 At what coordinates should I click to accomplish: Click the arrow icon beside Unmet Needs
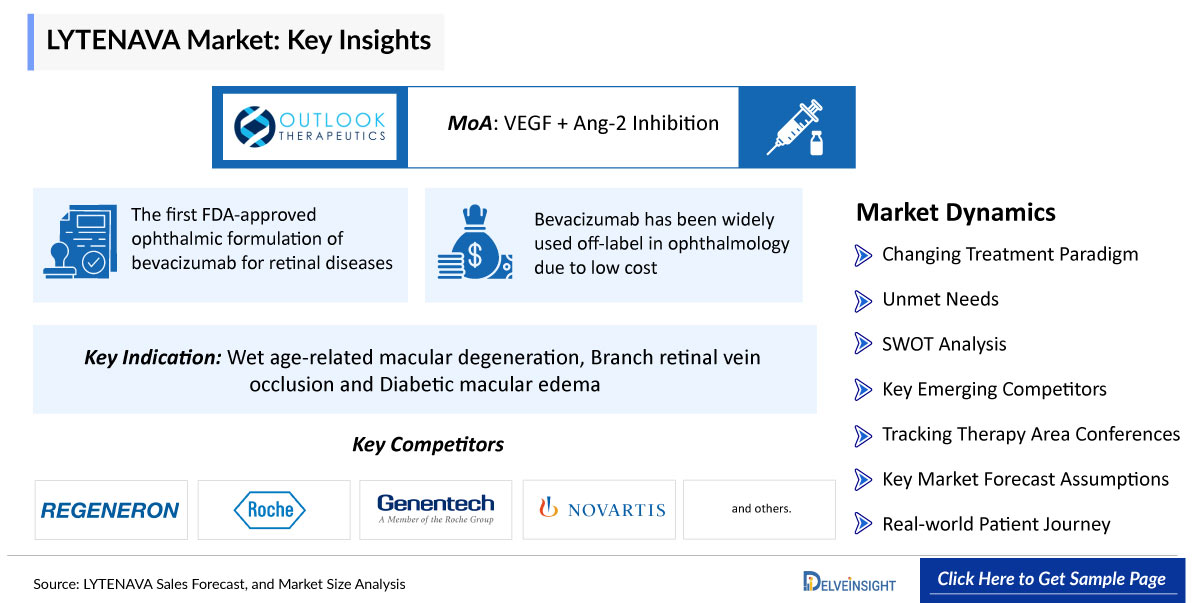coord(863,300)
